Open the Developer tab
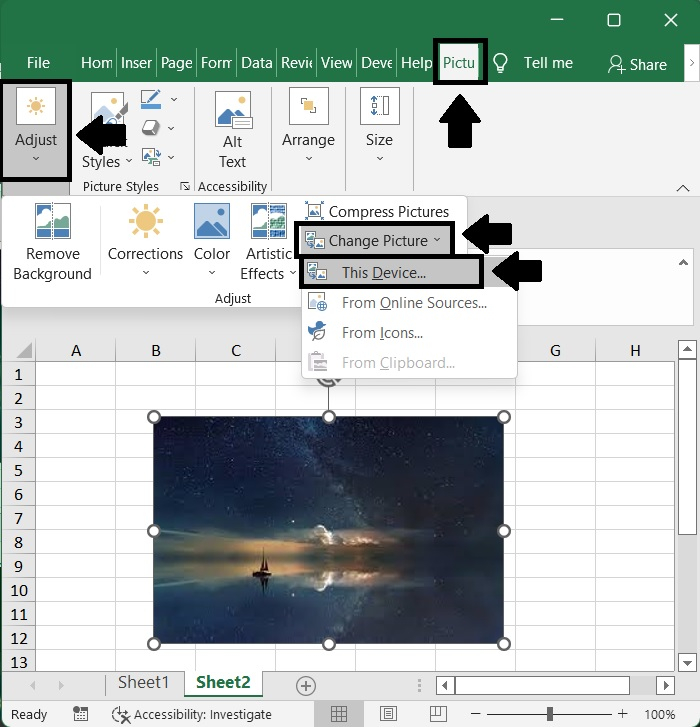 pos(376,63)
